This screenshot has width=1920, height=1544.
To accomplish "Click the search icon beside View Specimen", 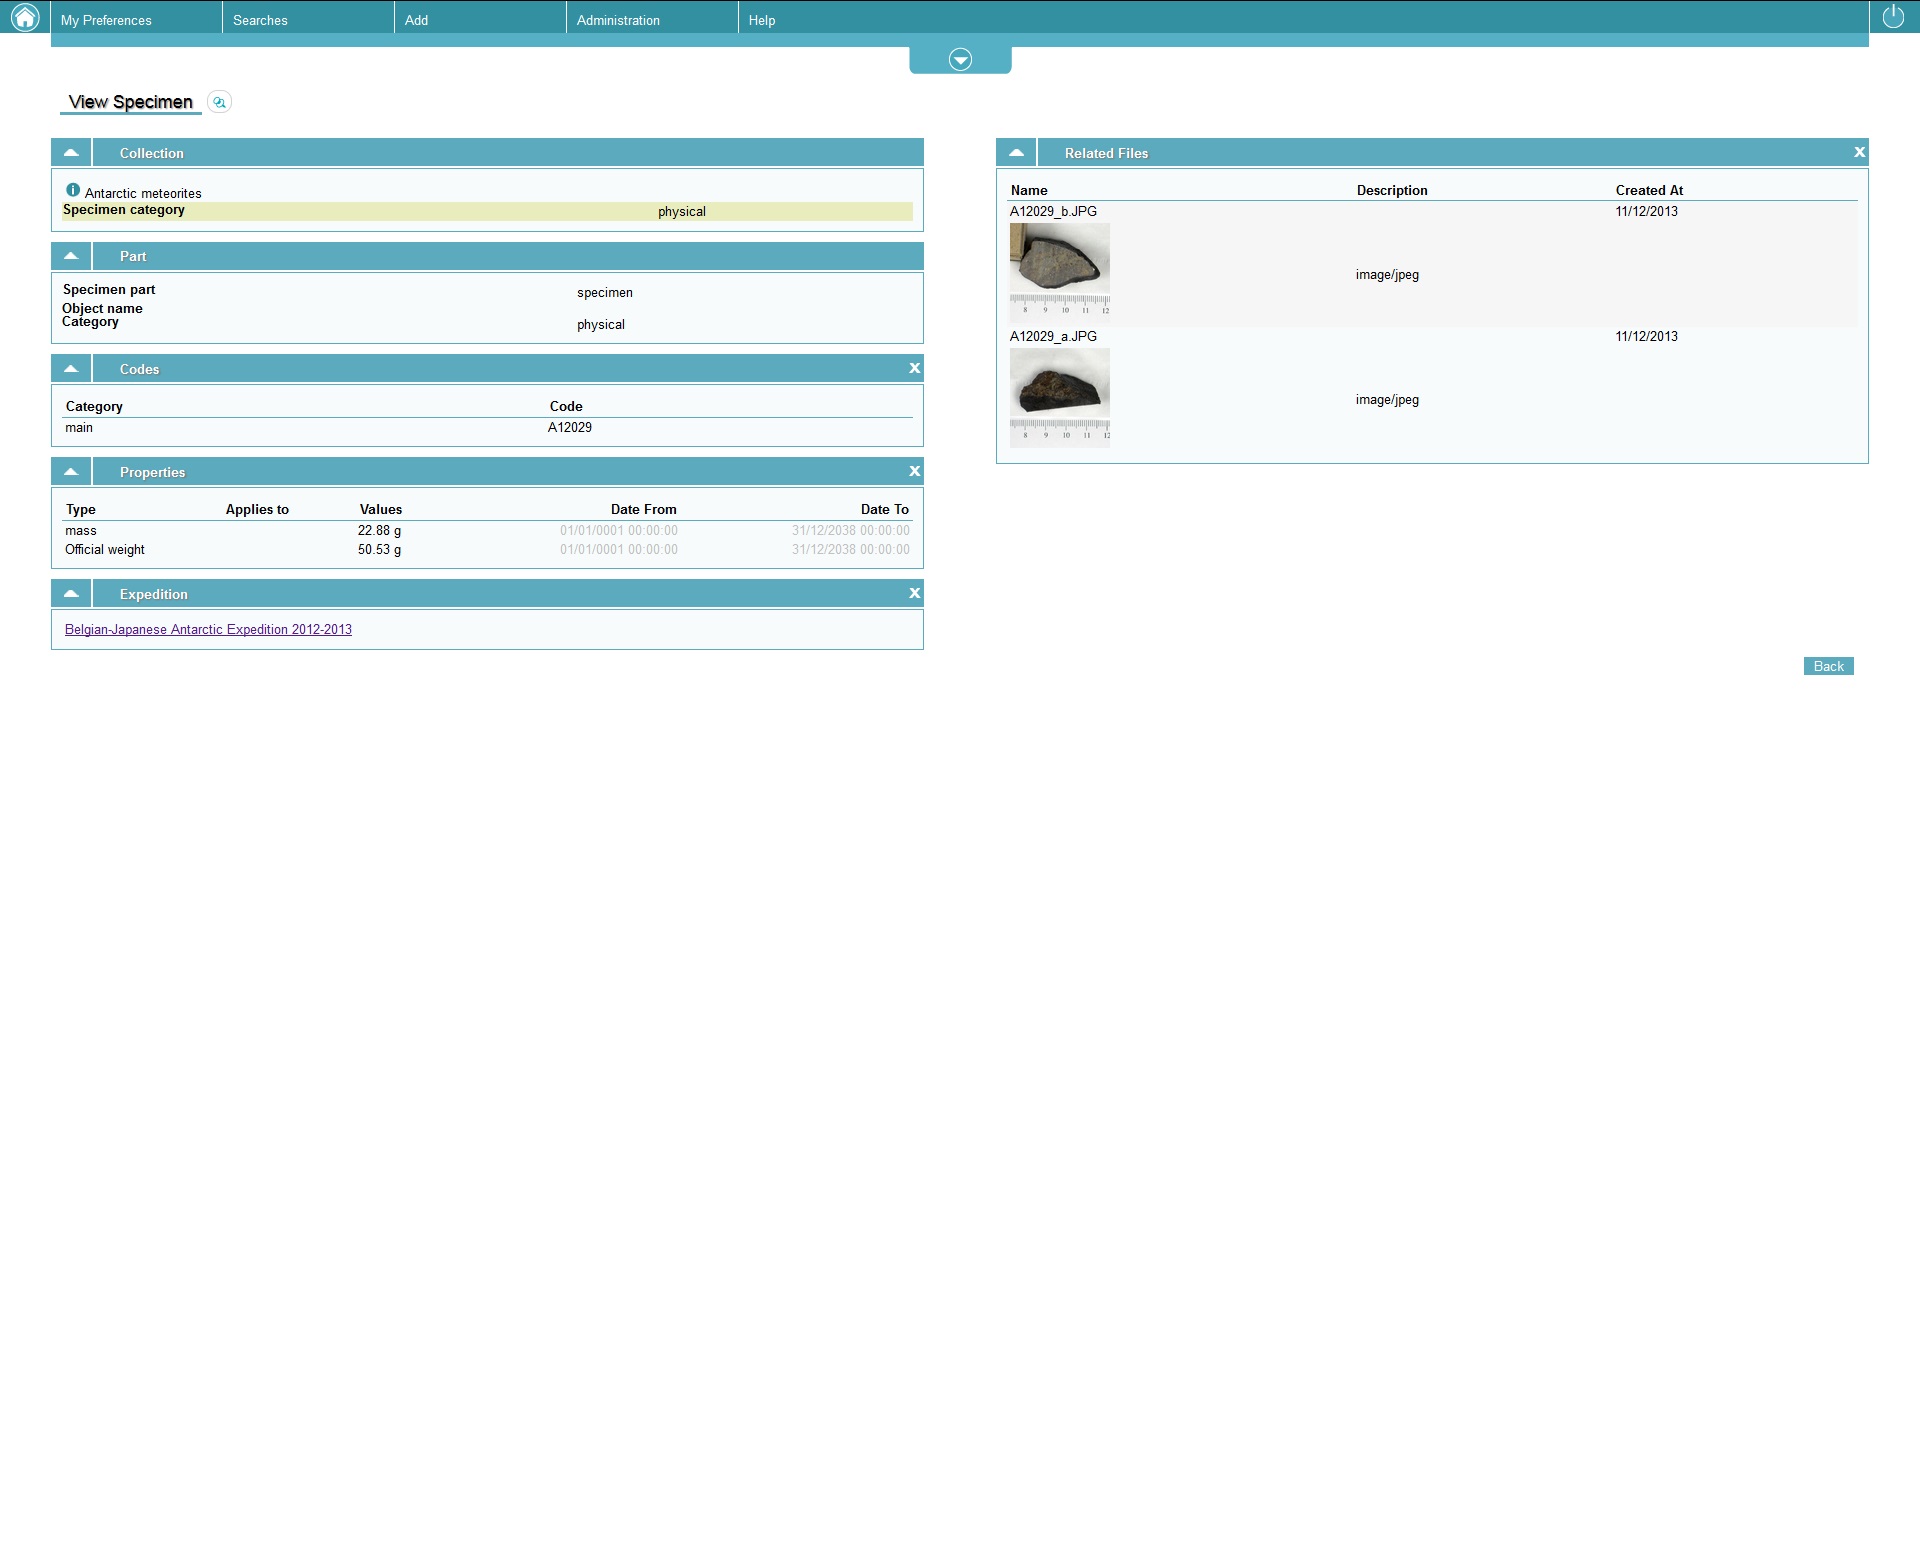I will [219, 102].
